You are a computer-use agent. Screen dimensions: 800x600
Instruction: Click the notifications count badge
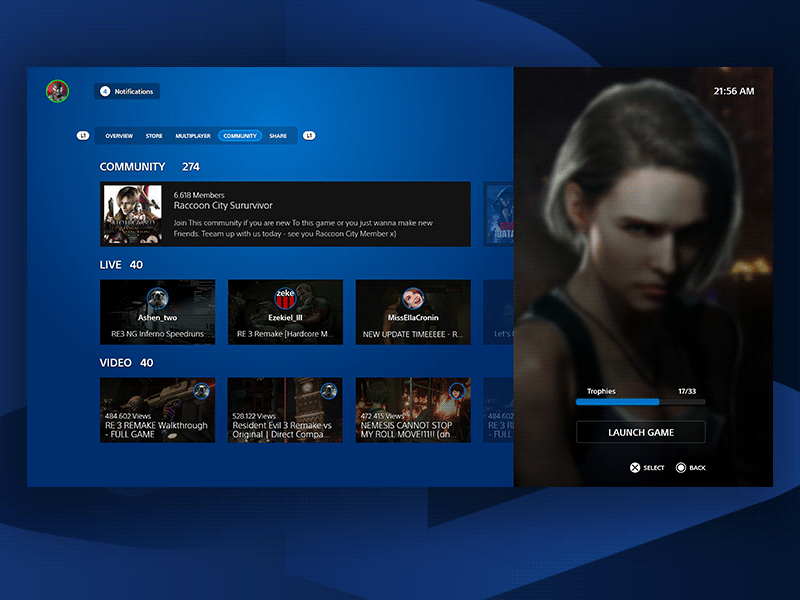click(105, 91)
